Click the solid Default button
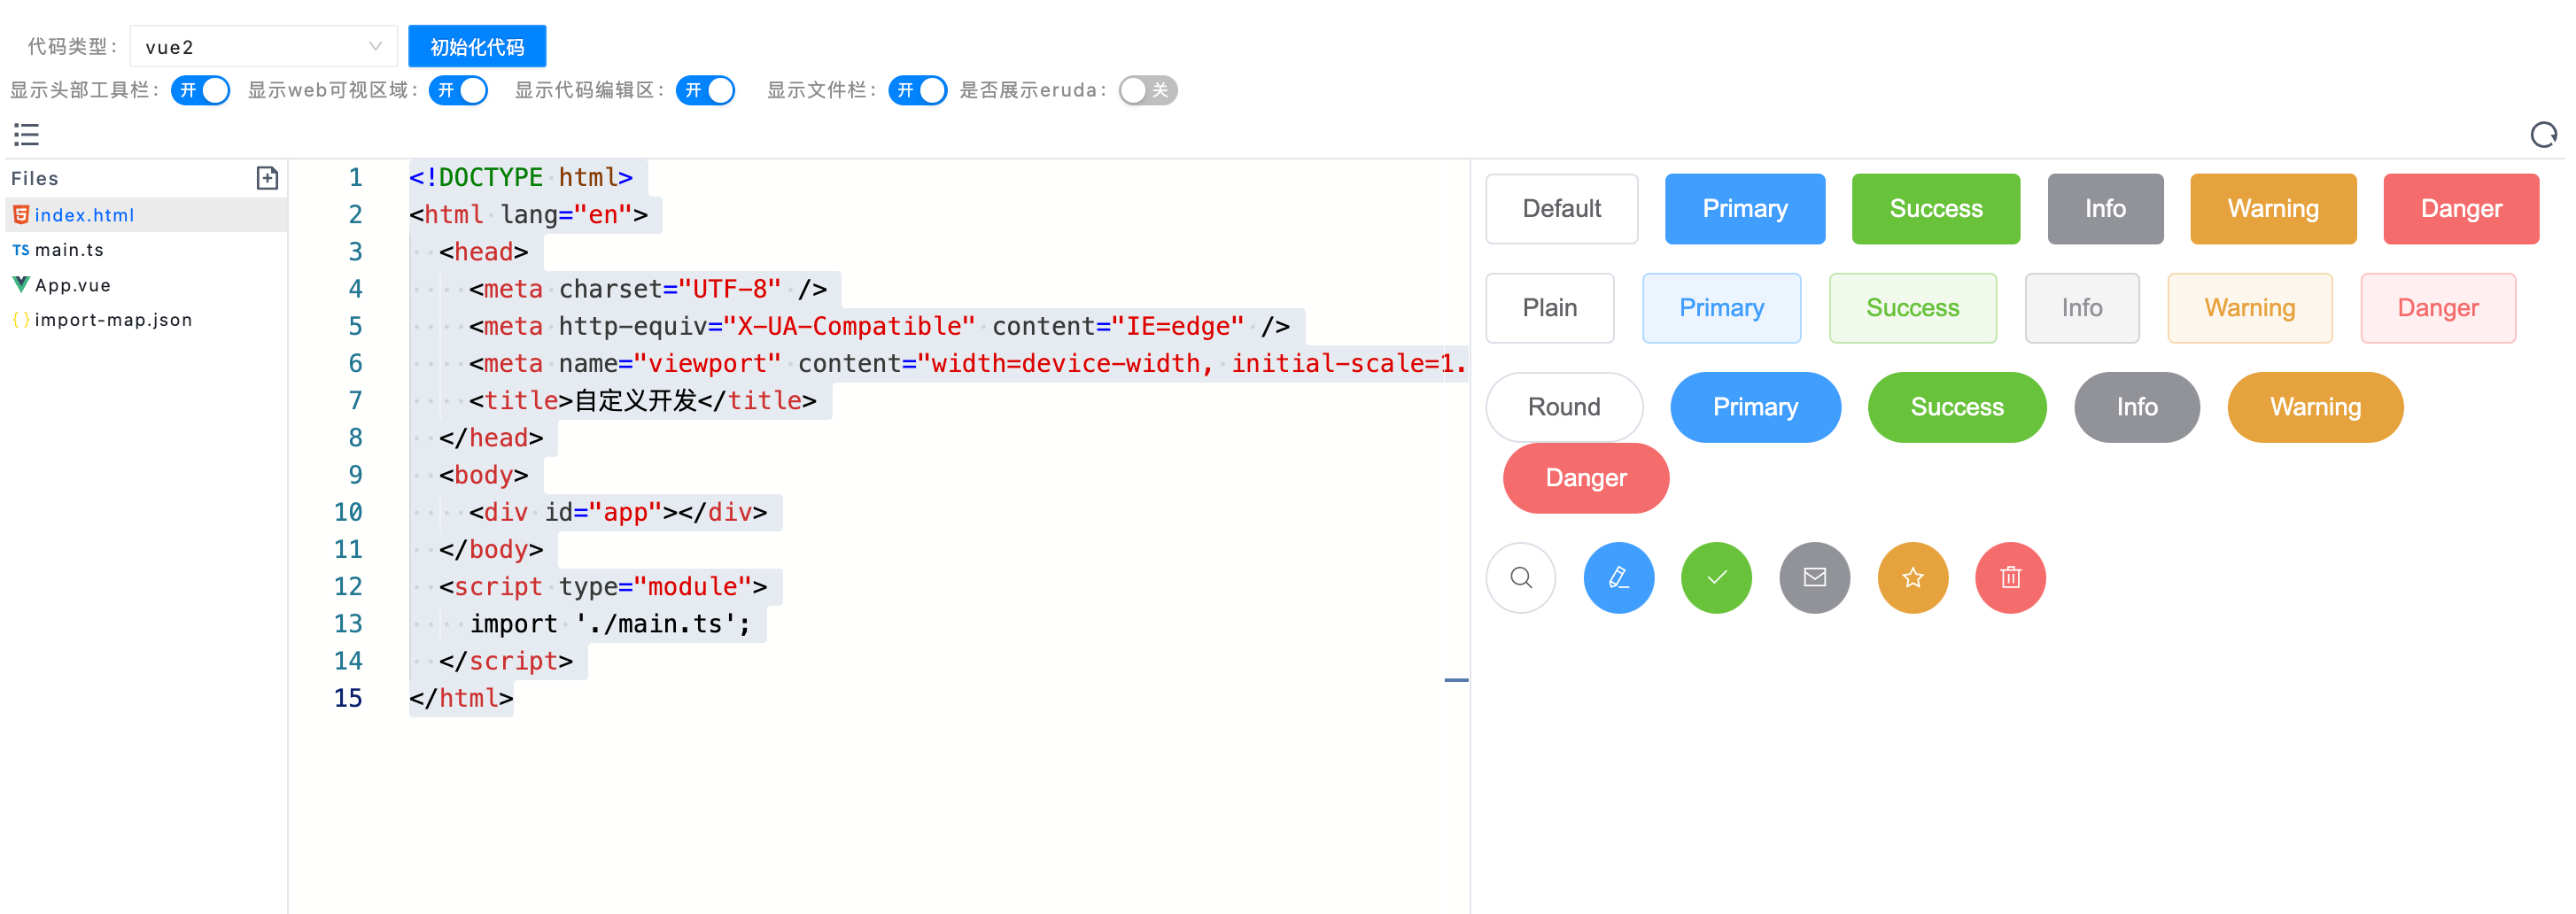This screenshot has height=914, width=2576. click(1562, 209)
